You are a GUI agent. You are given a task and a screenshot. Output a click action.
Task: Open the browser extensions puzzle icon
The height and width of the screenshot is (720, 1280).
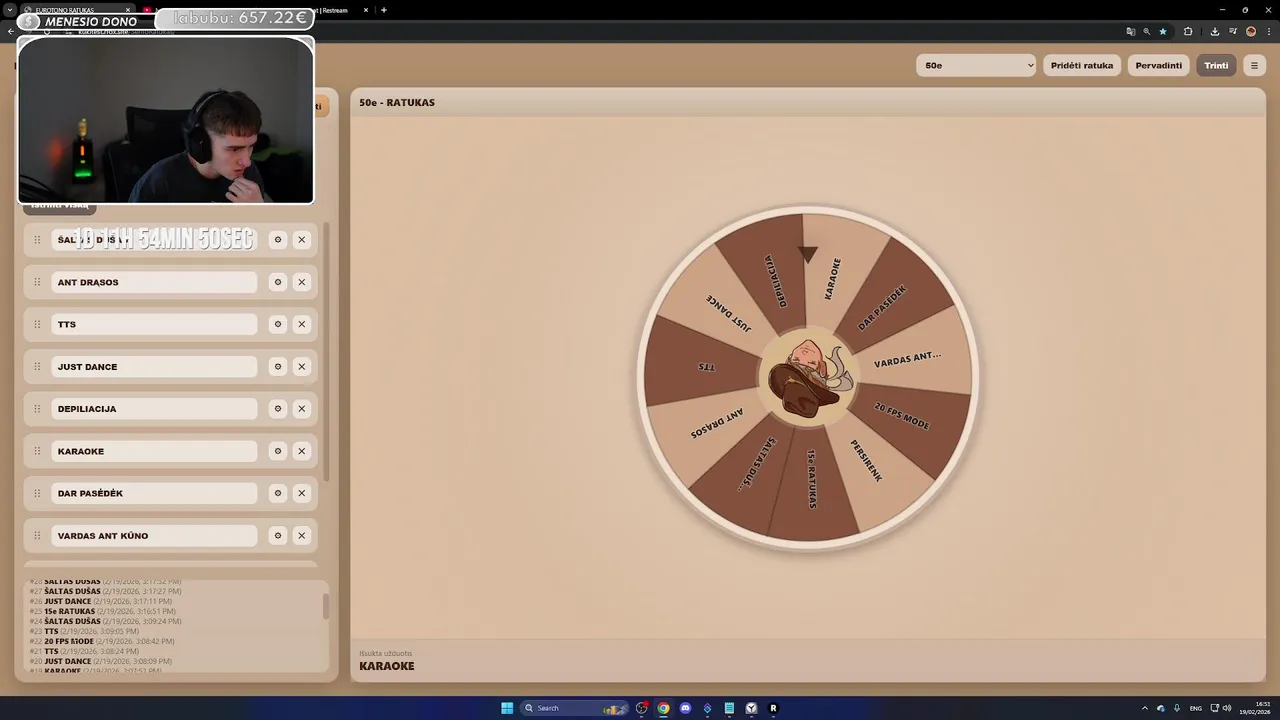click(x=1188, y=31)
